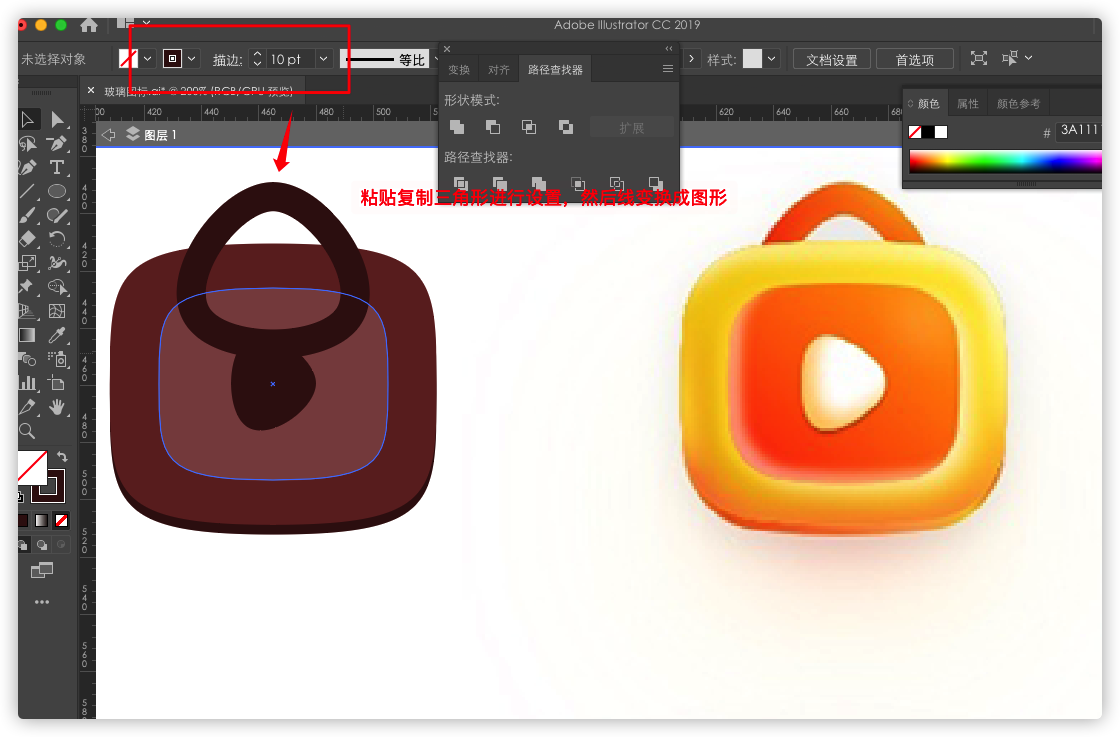Switch to the 颜色参考 tab
1120x737 pixels.
pos(1019,104)
